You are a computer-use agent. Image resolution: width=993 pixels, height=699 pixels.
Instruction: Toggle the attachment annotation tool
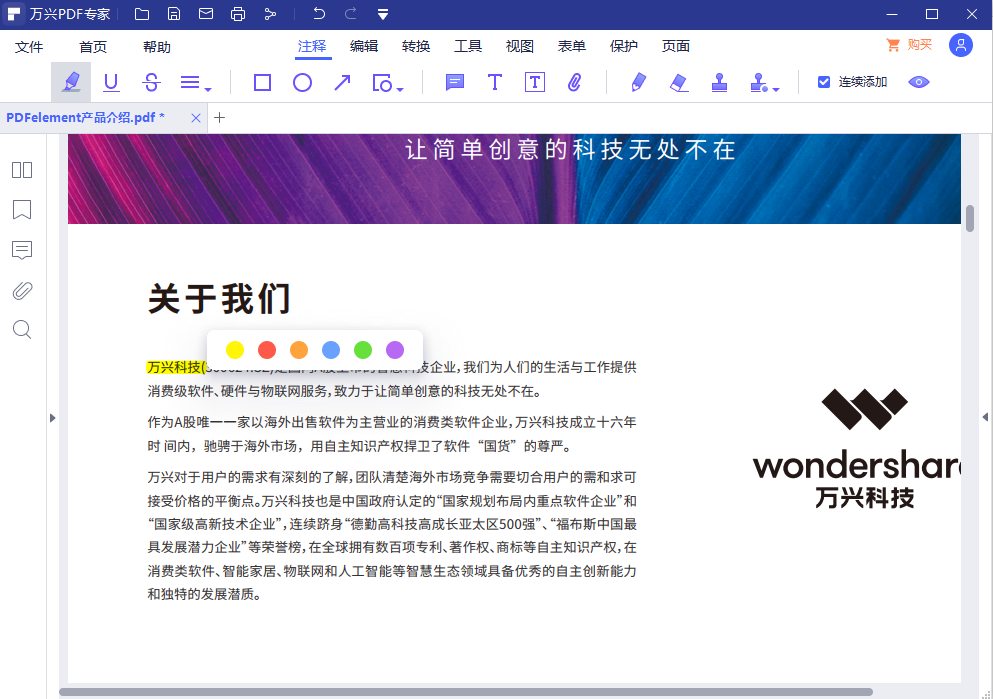coord(576,82)
